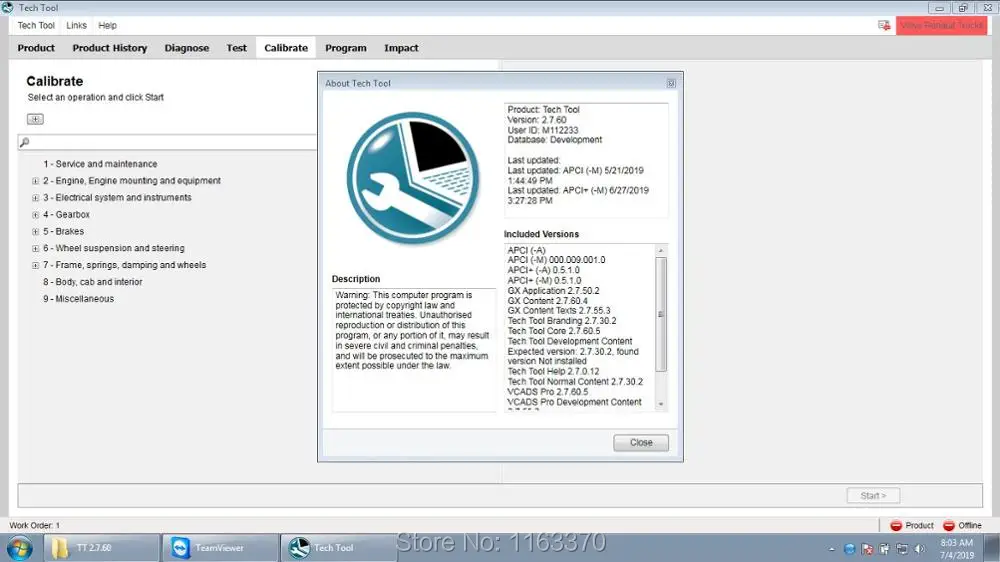Expand 3 - Electrical system and instruments

coord(36,198)
